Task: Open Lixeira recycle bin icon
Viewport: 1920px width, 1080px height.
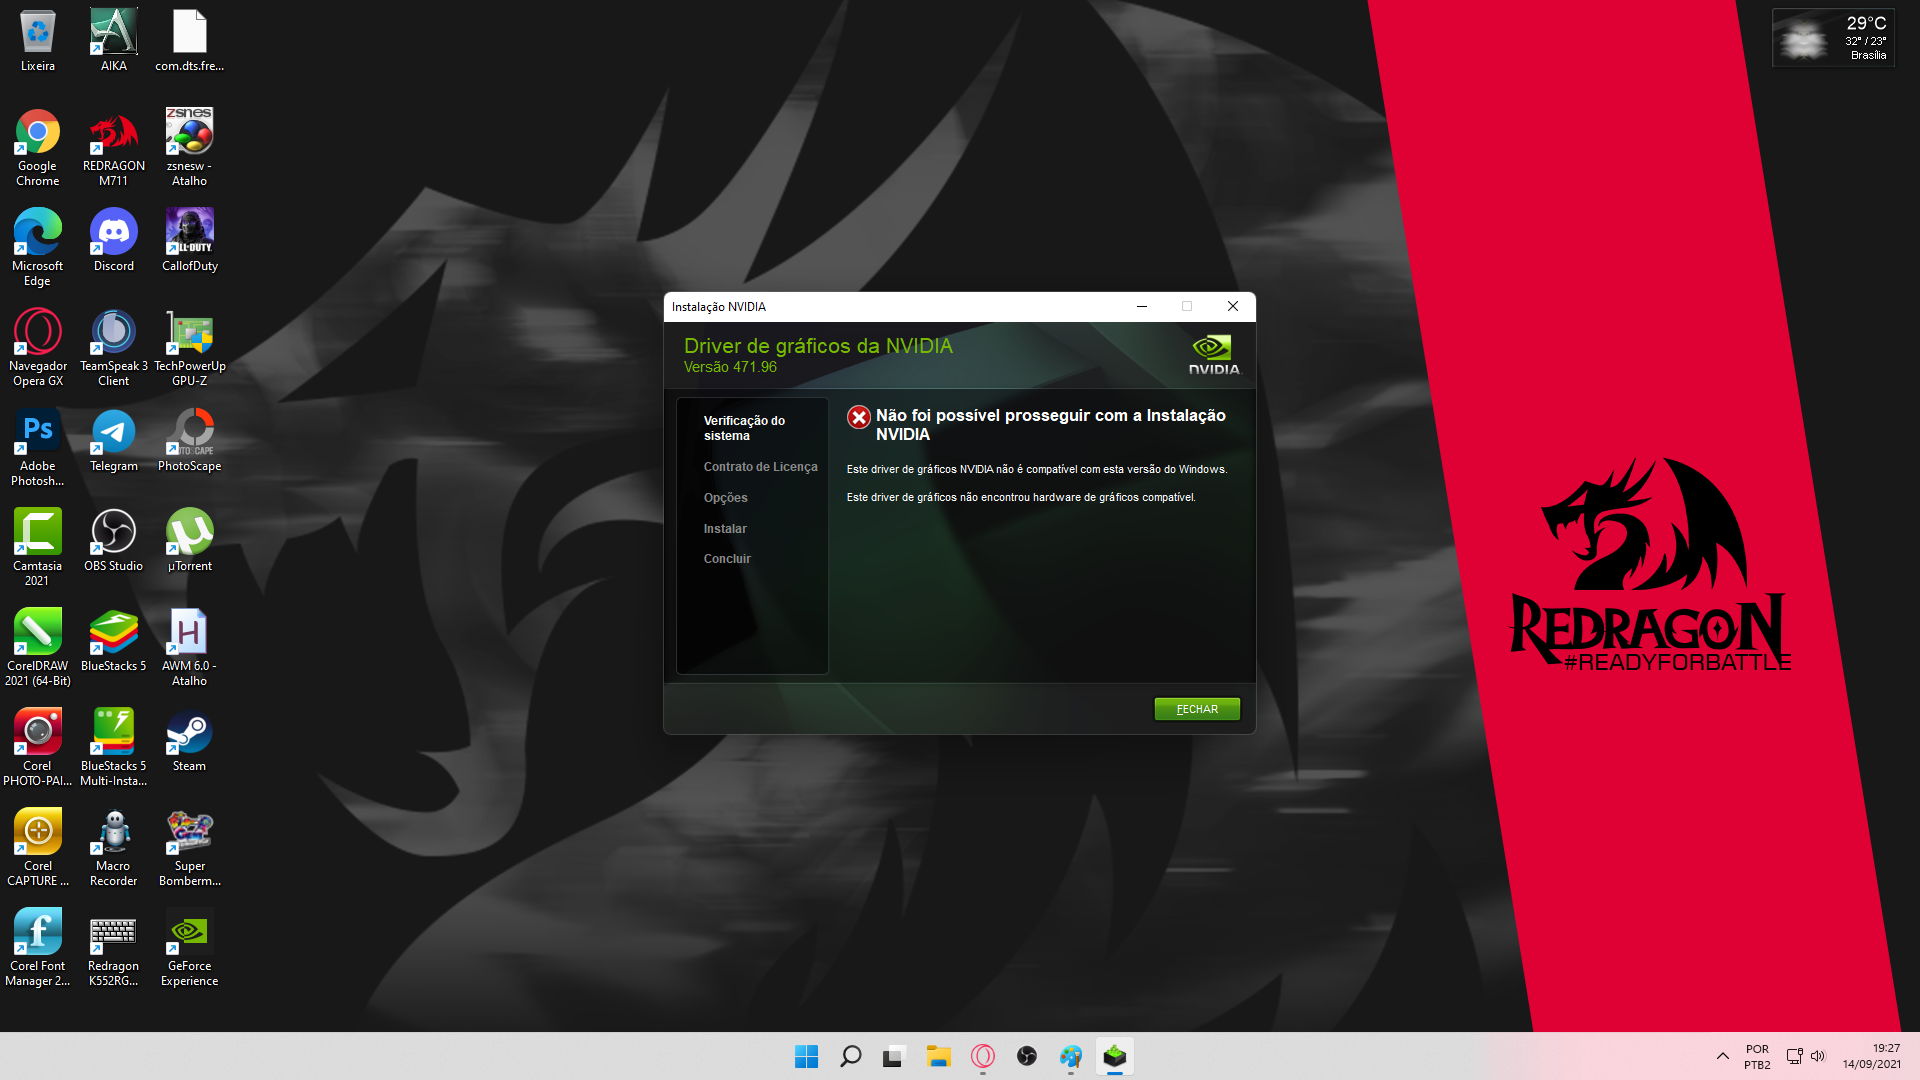Action: tap(38, 41)
